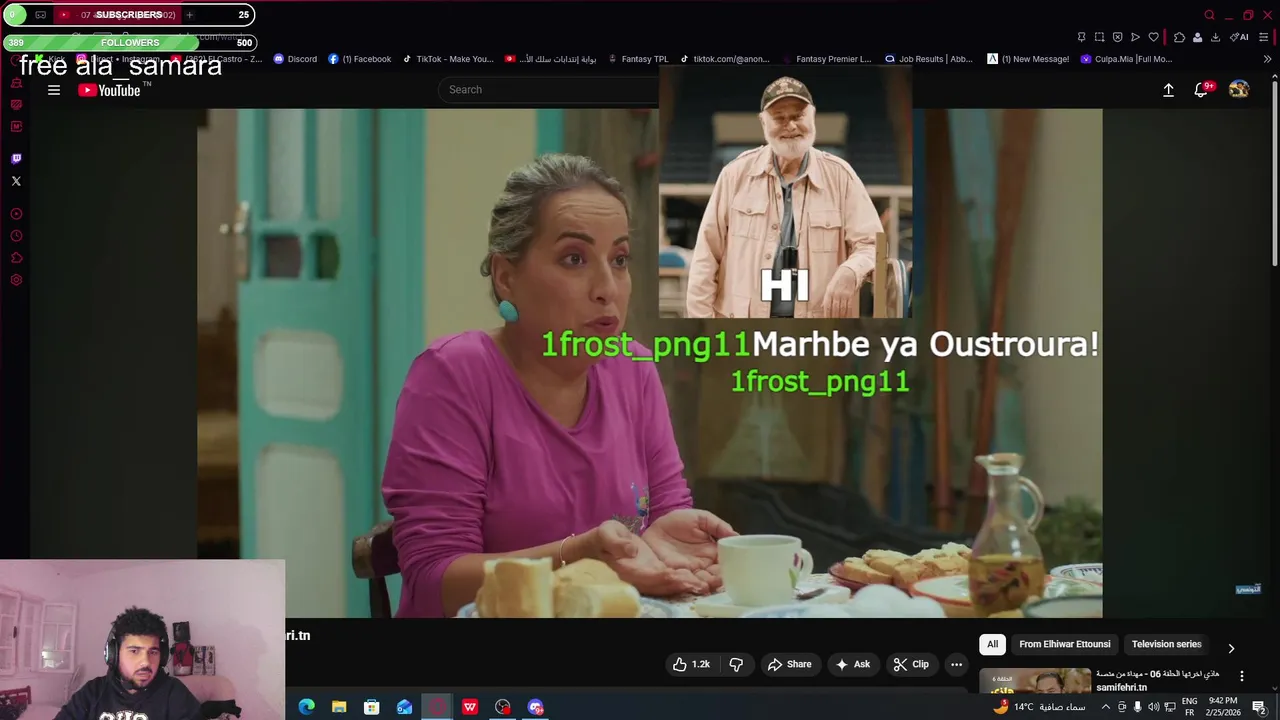Open the (1) New Message! bookmark

point(1028,59)
